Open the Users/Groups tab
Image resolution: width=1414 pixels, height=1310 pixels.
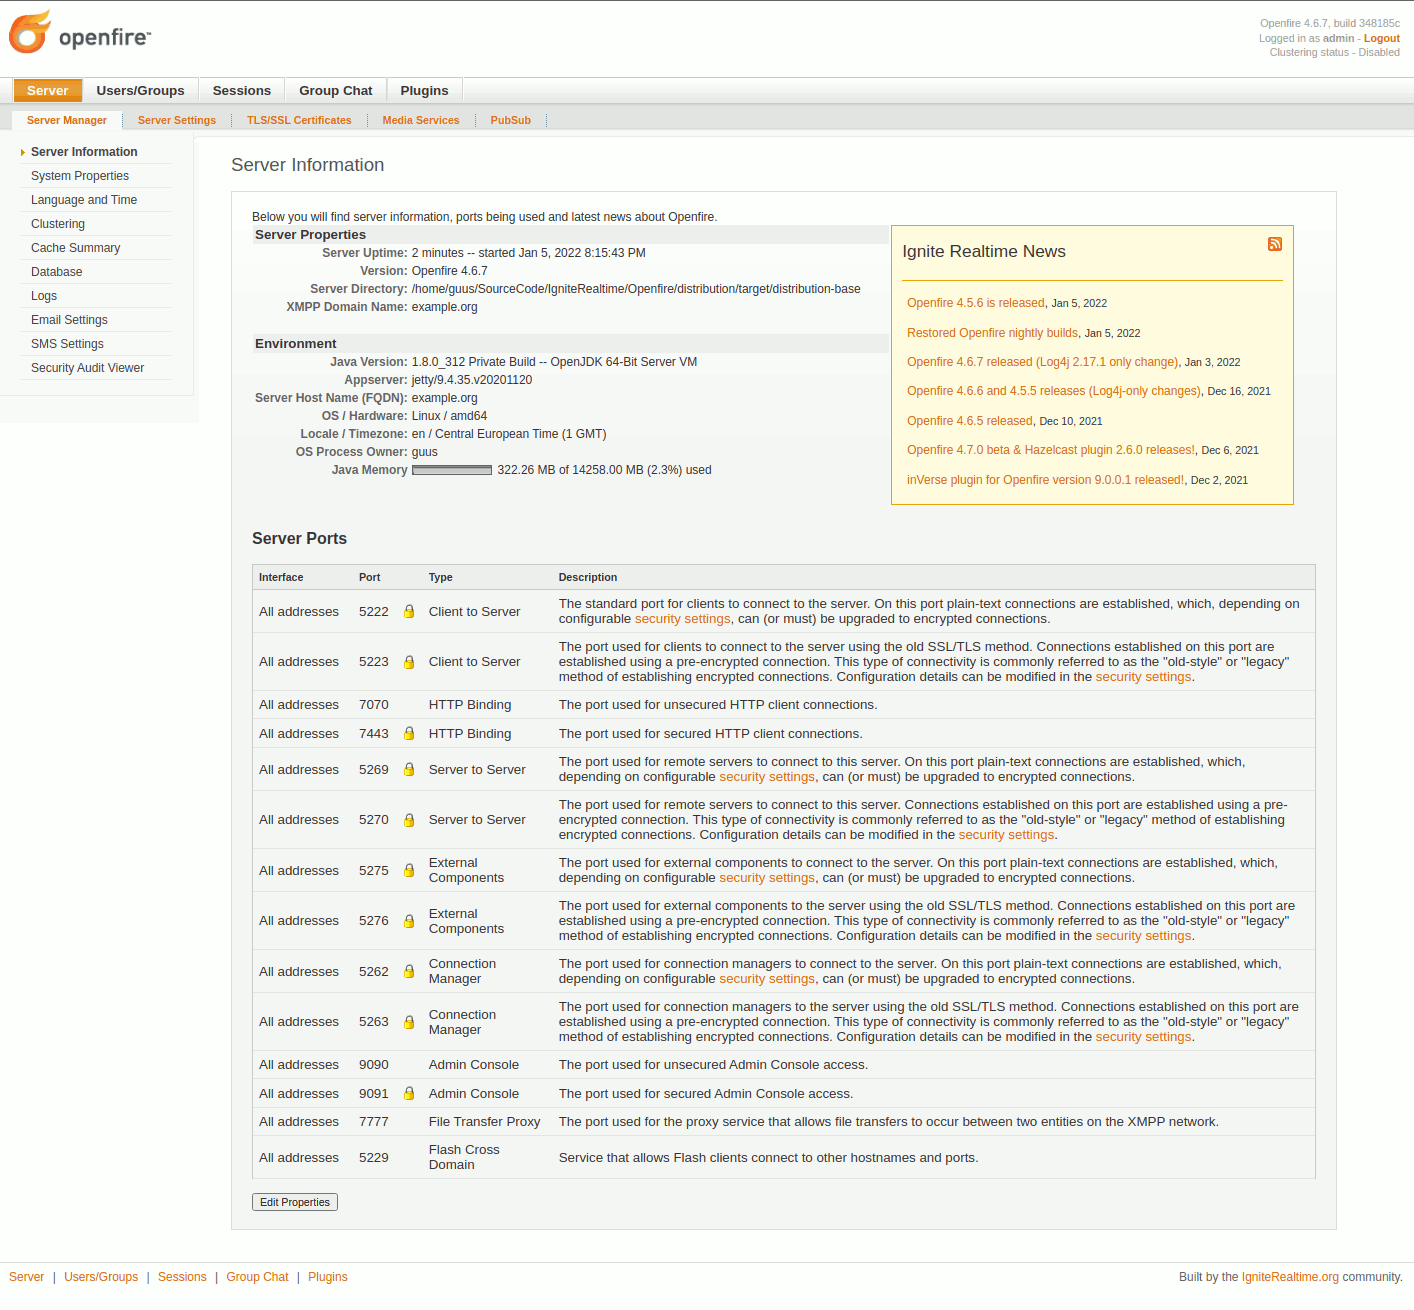pos(140,90)
